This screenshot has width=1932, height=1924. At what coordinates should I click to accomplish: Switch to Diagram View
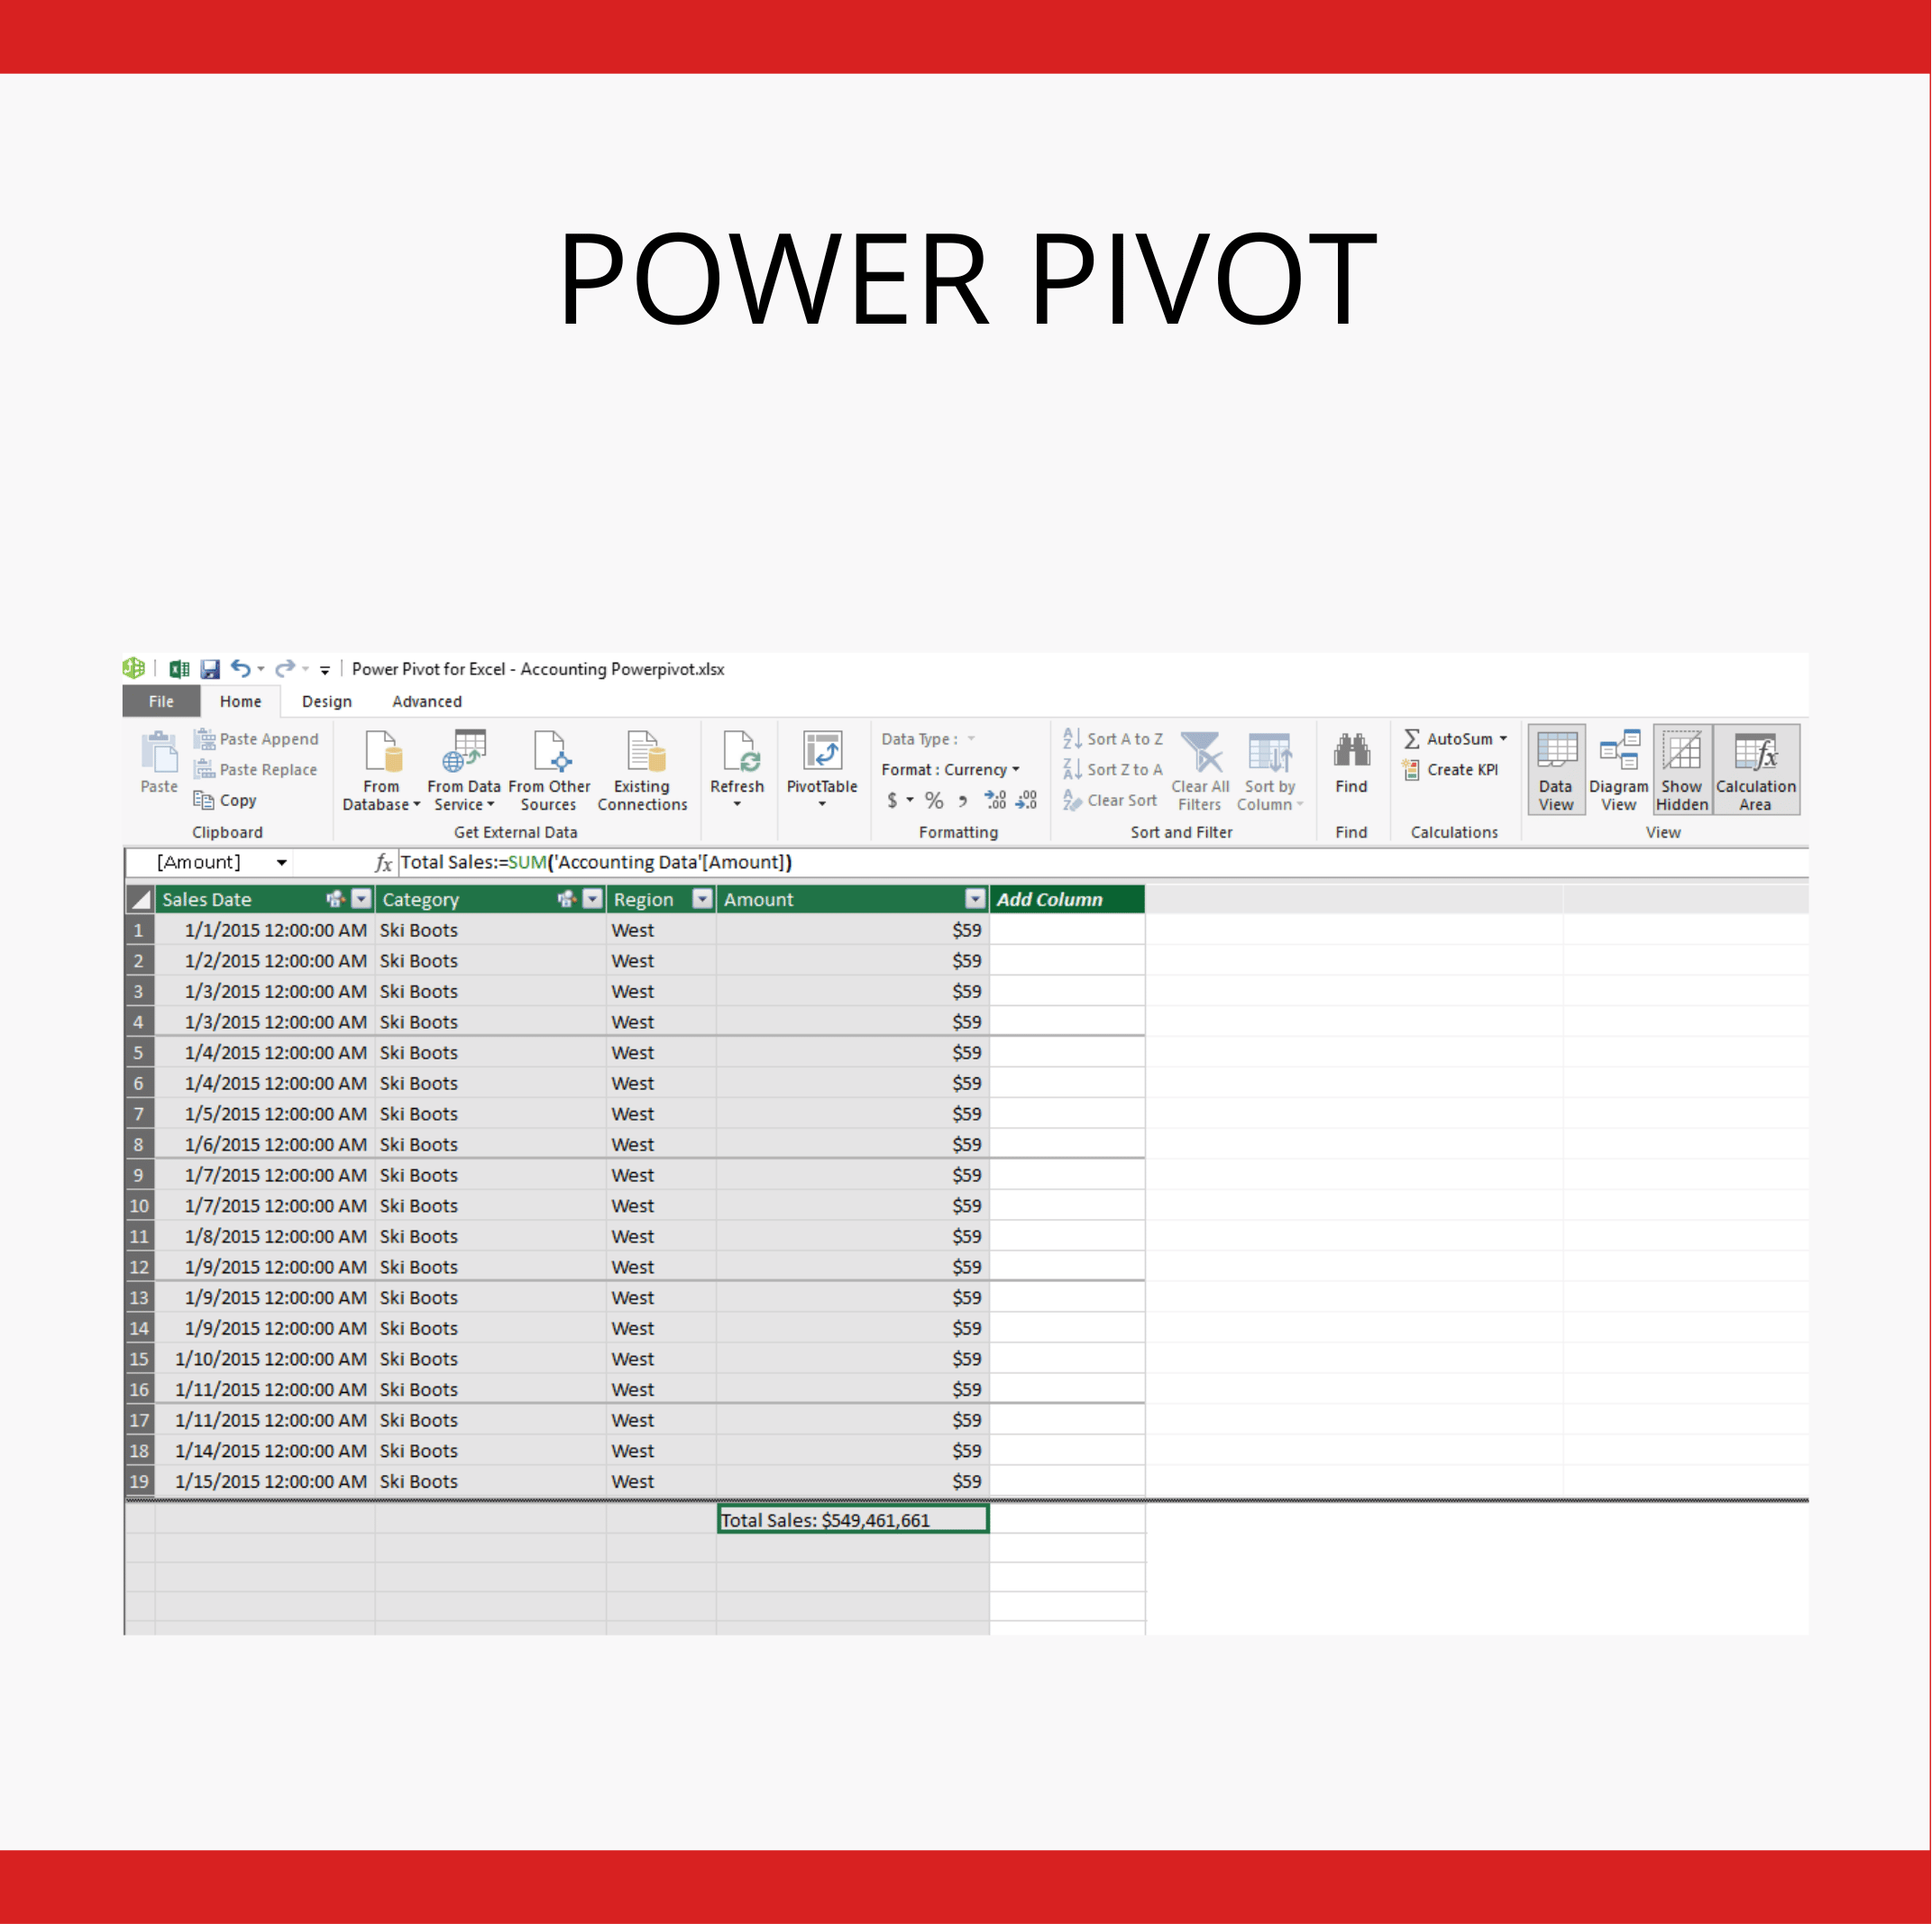point(1618,770)
